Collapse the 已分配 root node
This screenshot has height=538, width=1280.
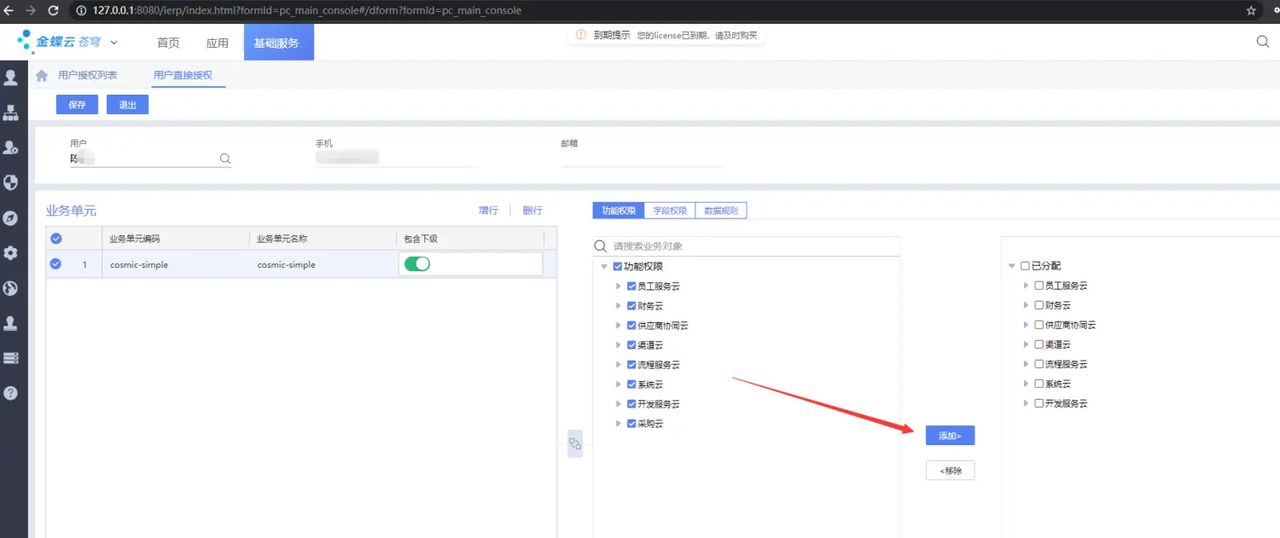[1011, 266]
